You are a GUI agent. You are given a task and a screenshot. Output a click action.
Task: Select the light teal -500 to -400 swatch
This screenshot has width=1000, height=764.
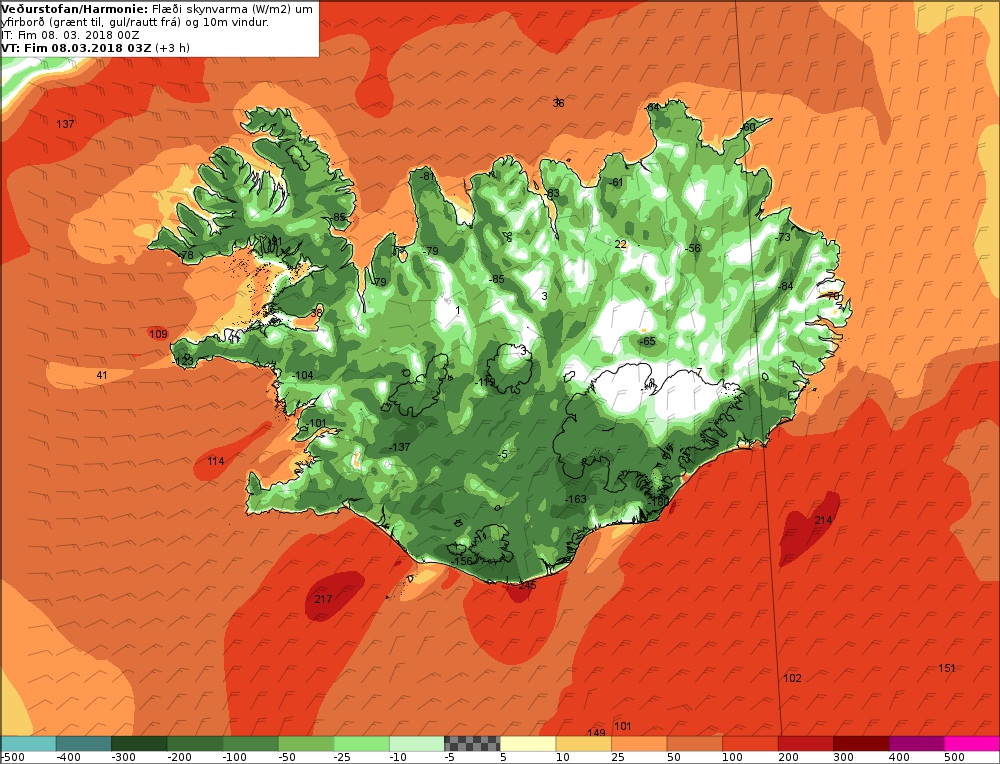(x=28, y=744)
